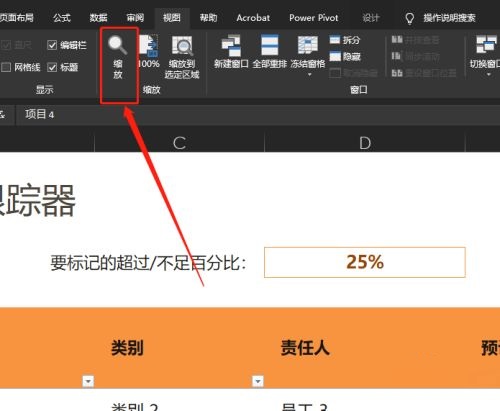This screenshot has width=500, height=411.
Task: Open a 新建窗口 new window
Action: [x=231, y=52]
